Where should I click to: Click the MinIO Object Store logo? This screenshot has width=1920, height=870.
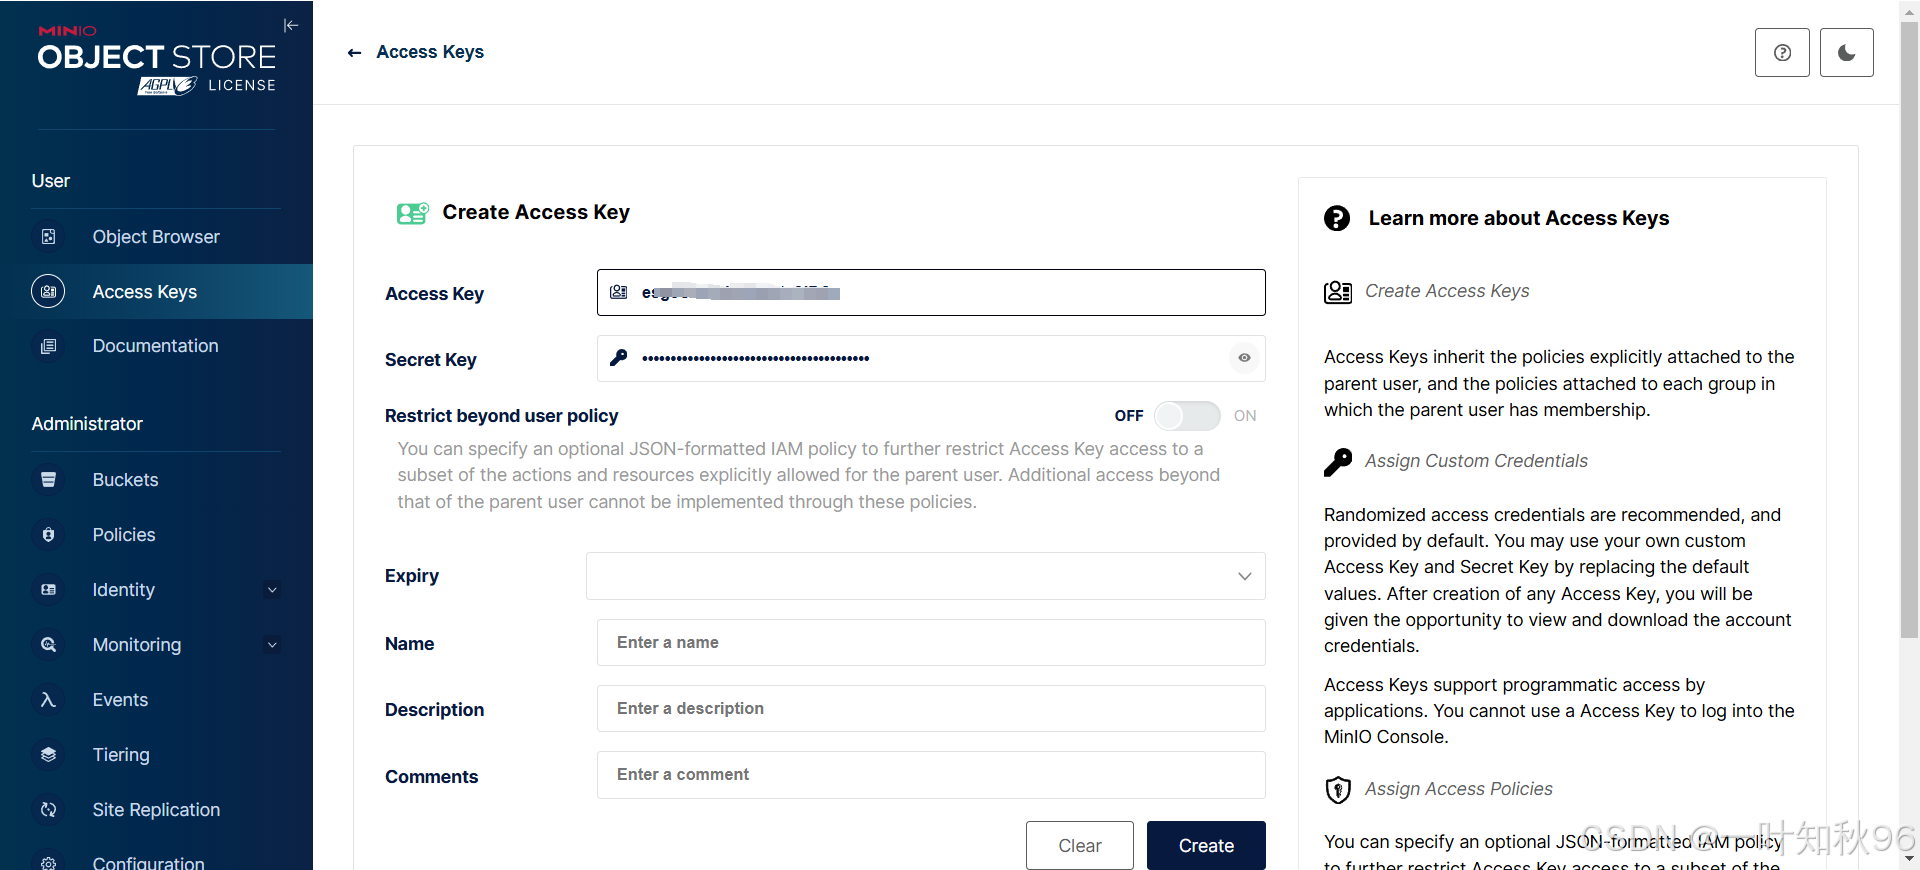[157, 60]
